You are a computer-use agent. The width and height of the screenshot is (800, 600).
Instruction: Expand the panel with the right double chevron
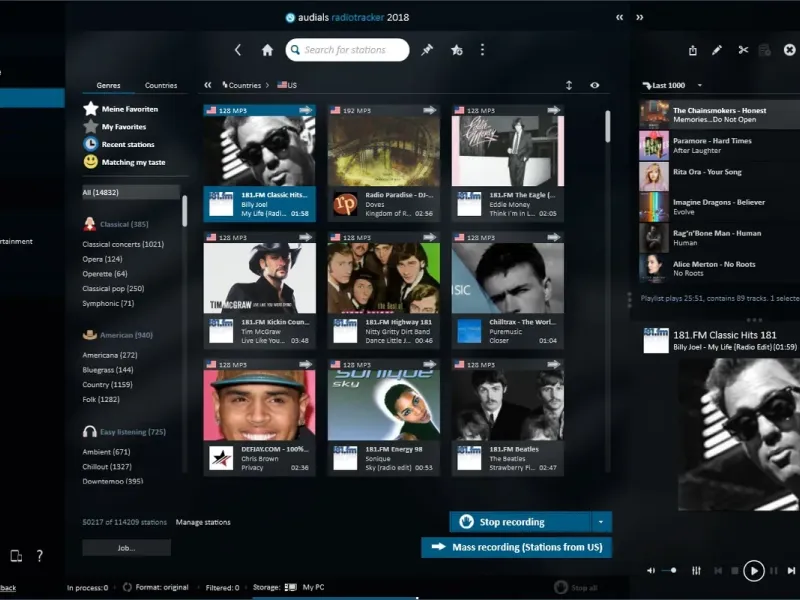(x=639, y=17)
